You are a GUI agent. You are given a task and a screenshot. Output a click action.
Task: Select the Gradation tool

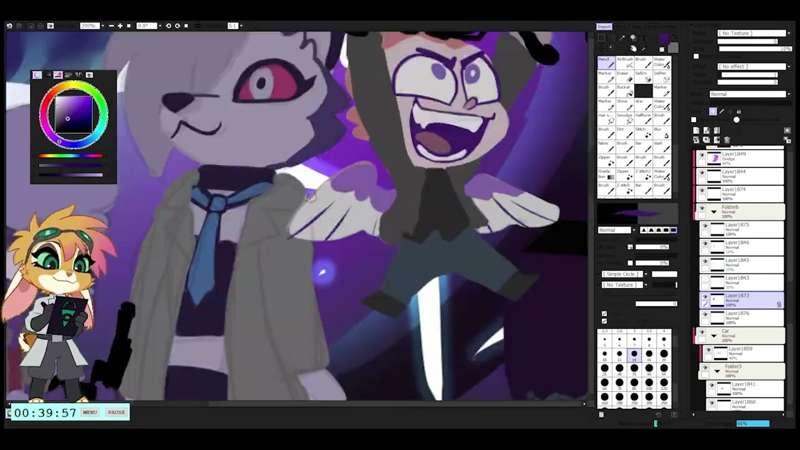tap(606, 174)
